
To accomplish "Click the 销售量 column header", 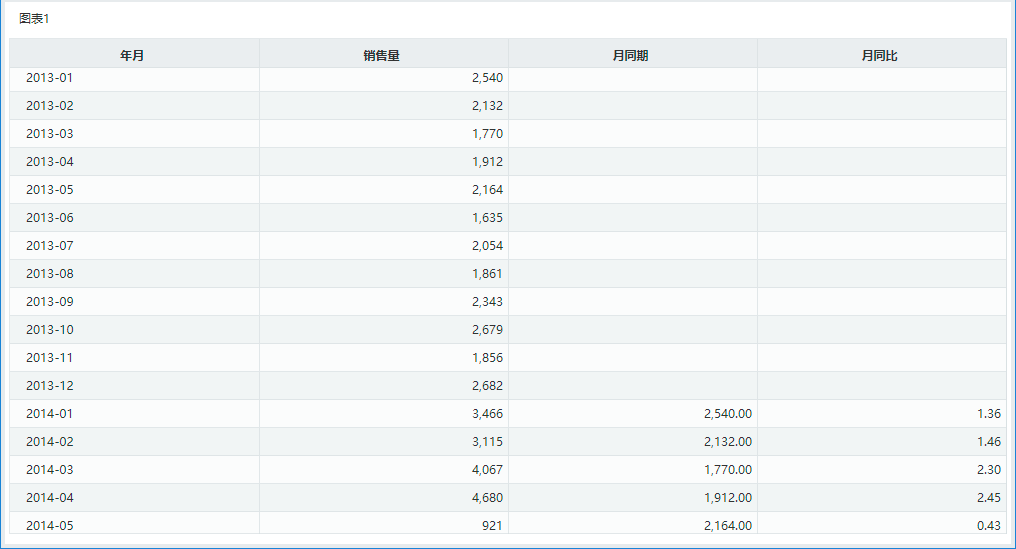I will (384, 54).
